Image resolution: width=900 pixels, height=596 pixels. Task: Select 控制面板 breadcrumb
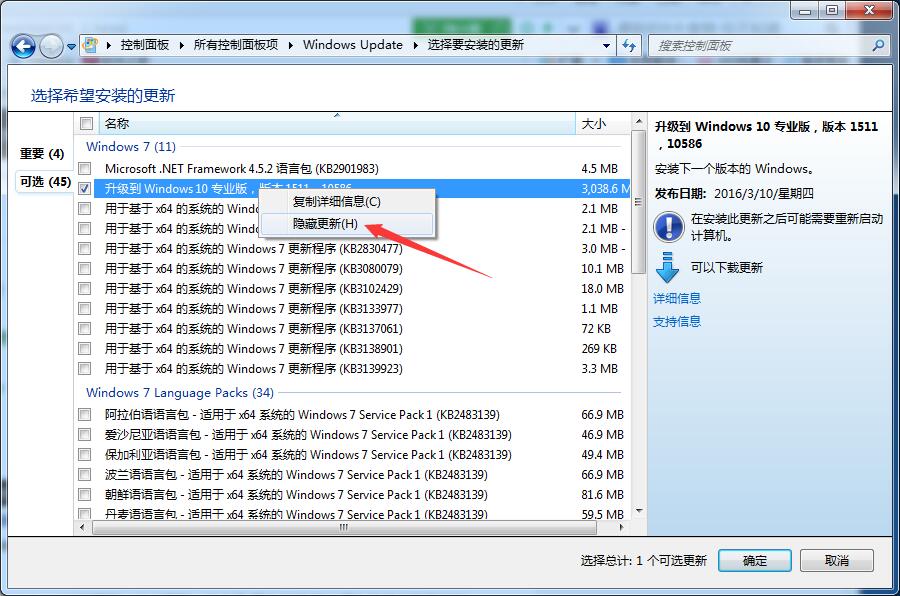pyautogui.click(x=145, y=45)
